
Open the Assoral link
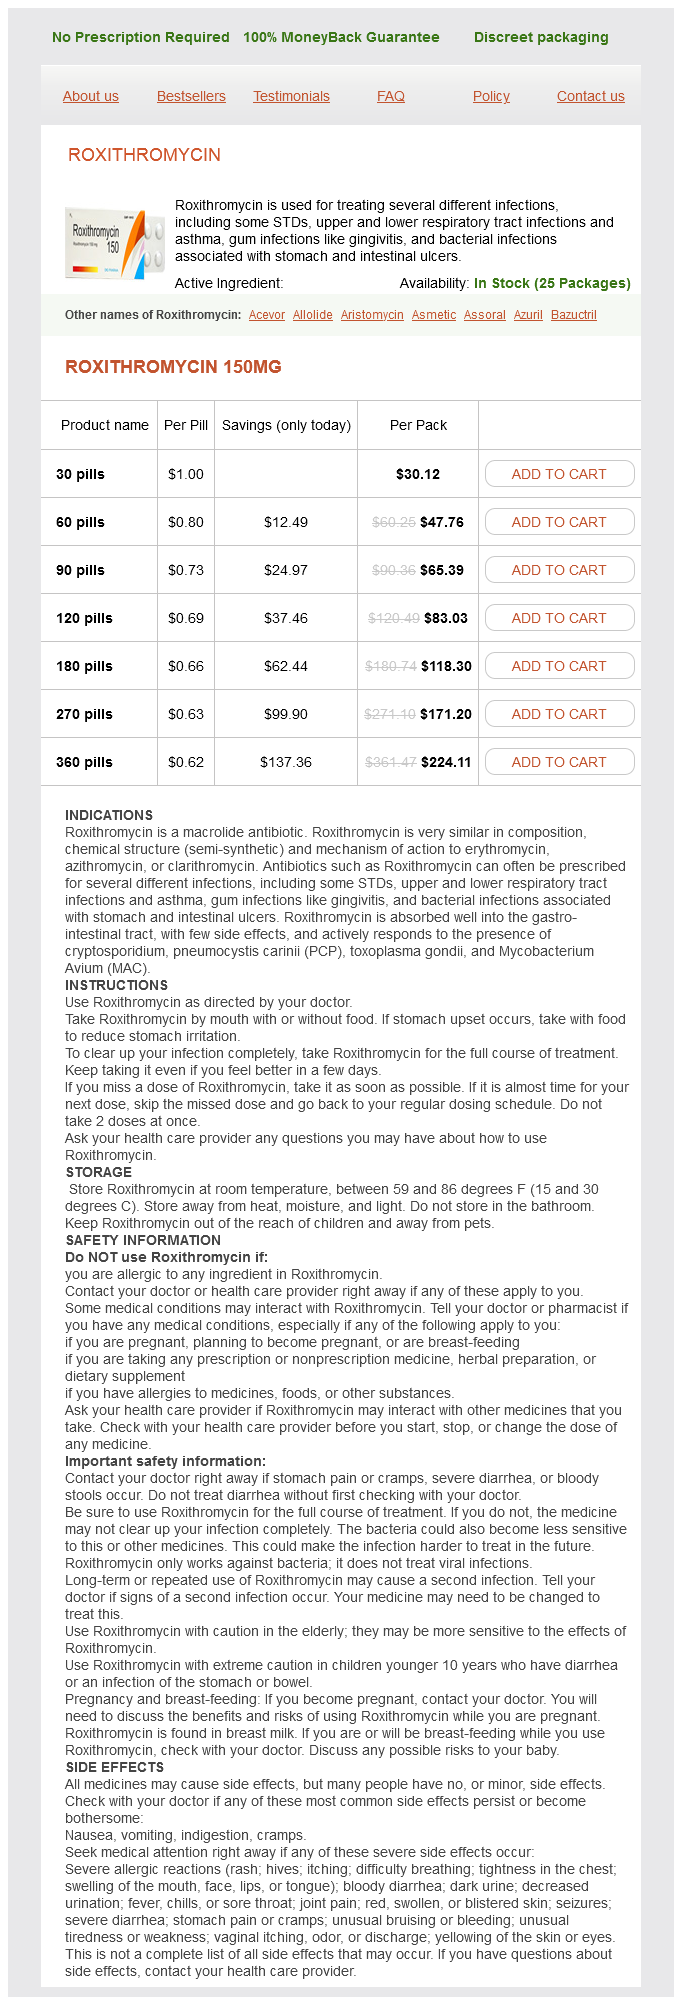point(485,315)
